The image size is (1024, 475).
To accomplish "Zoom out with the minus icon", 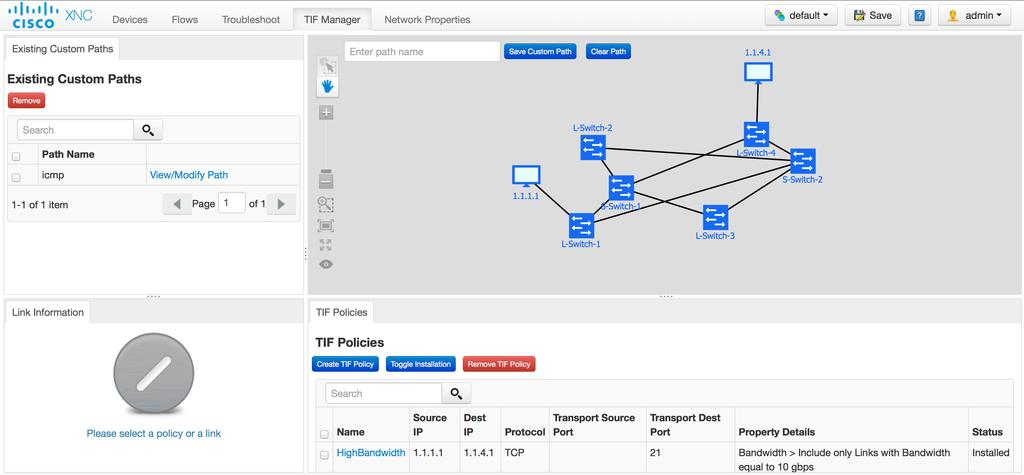I will [x=327, y=182].
